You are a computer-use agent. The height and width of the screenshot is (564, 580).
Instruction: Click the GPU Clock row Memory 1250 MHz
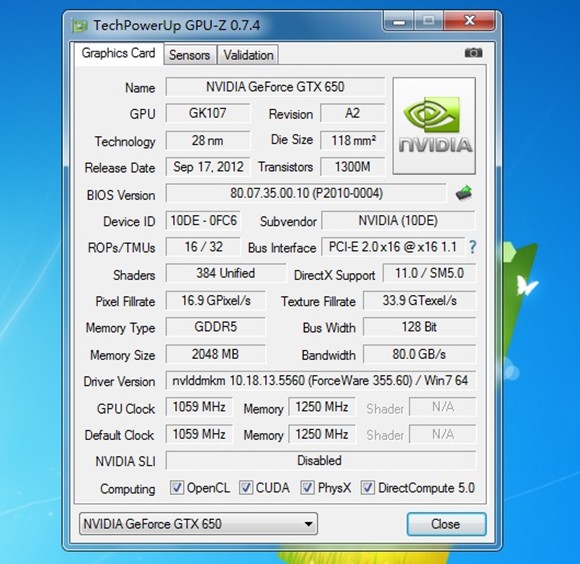(322, 407)
